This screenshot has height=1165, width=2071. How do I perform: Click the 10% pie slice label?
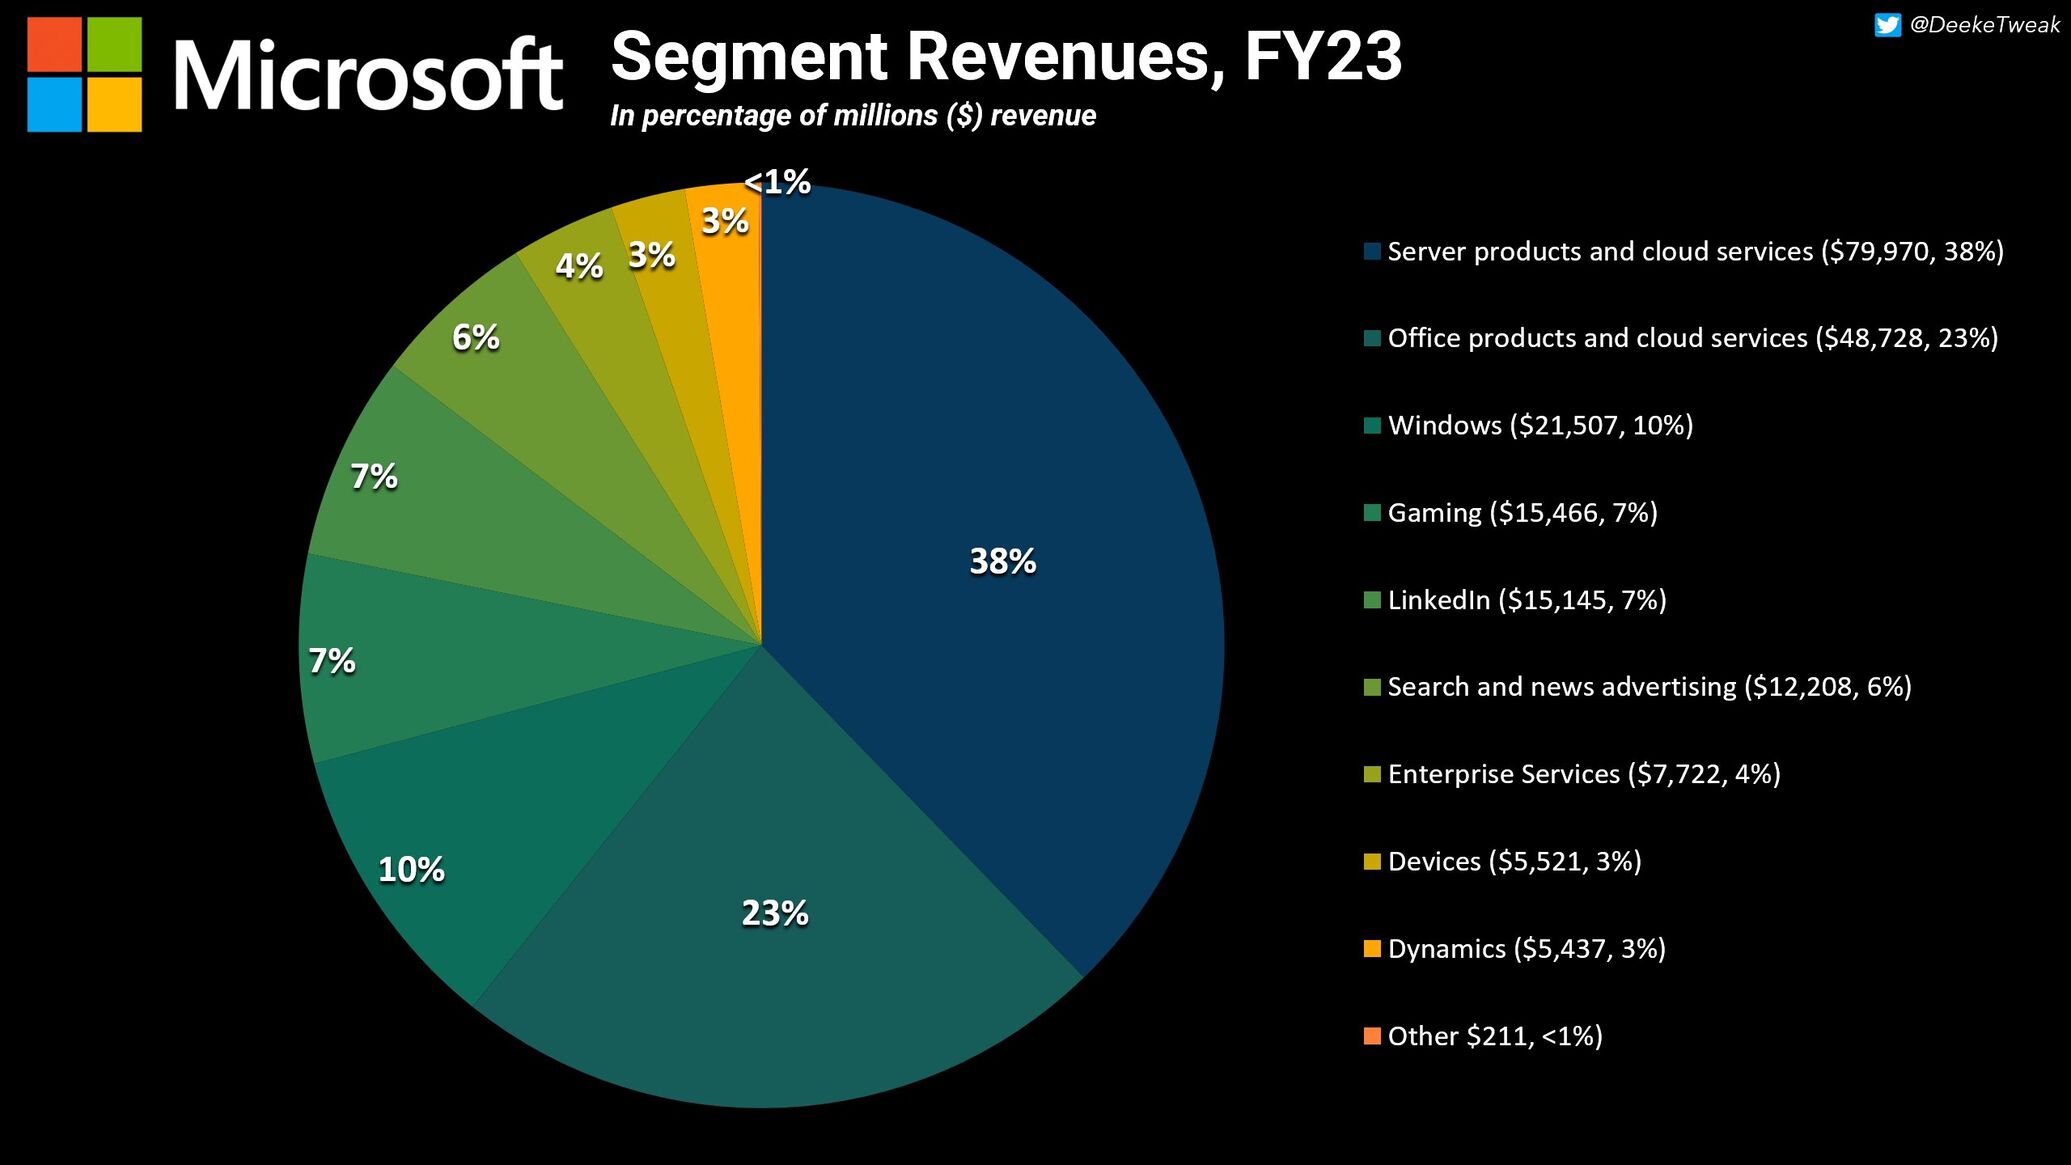[x=411, y=869]
